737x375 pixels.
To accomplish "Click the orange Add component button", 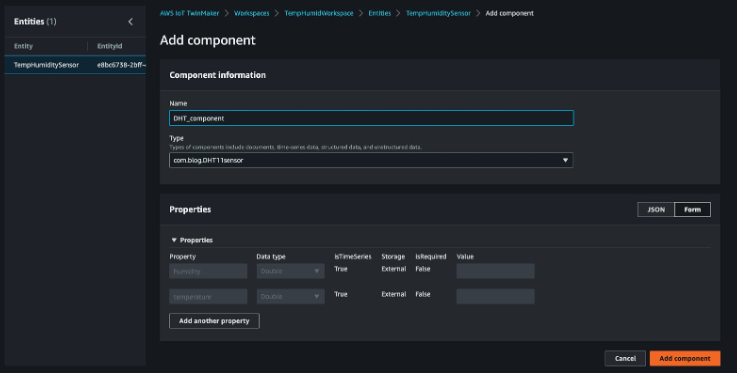I will click(x=685, y=359).
